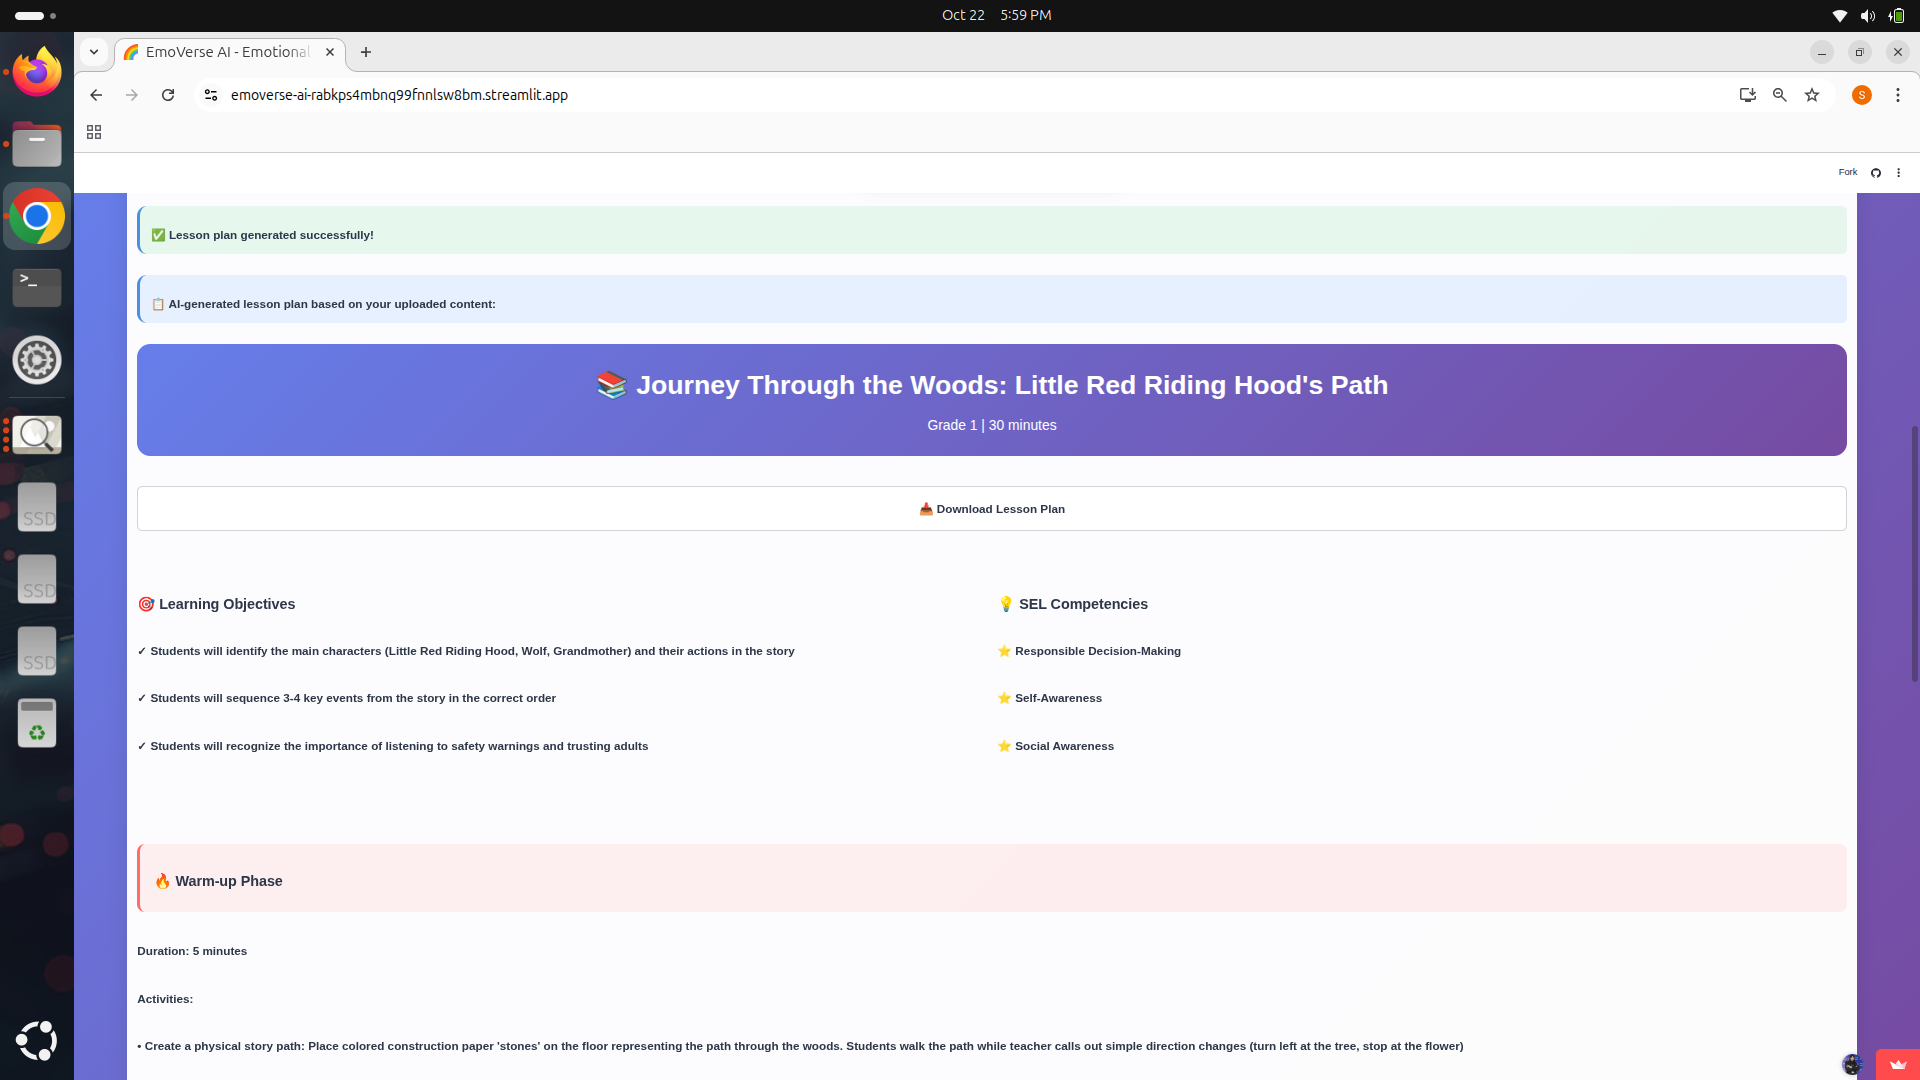Expand the tab search dropdown arrow

tap(94, 52)
